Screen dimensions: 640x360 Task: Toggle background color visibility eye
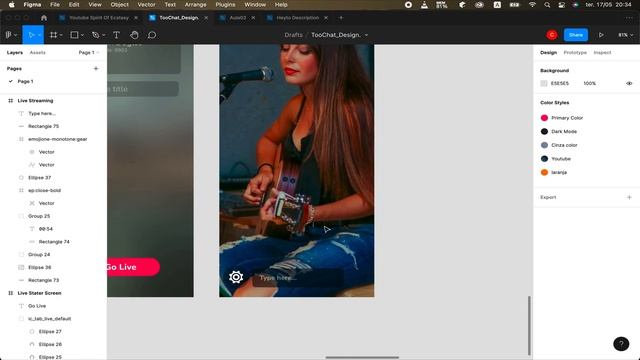[629, 83]
